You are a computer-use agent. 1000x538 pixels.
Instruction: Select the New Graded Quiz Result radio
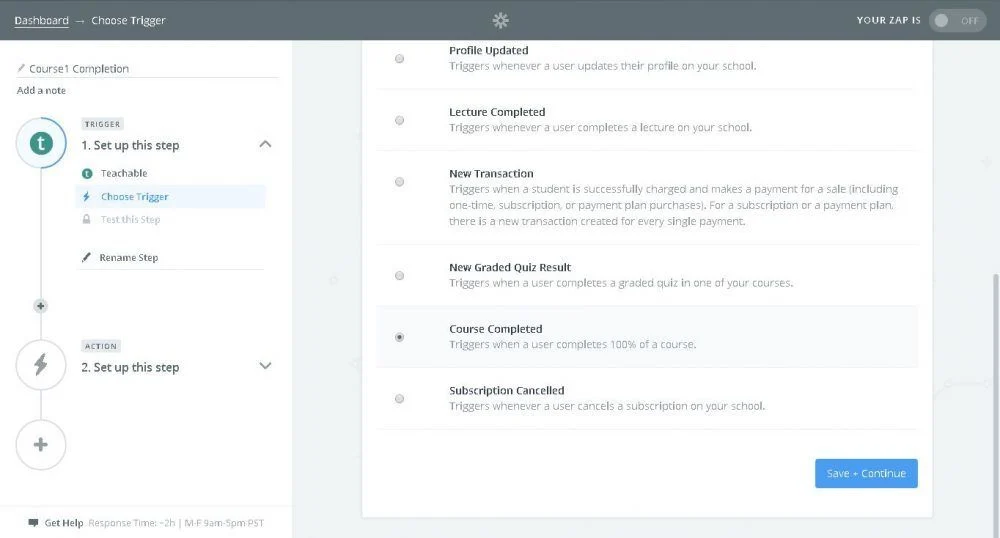400,275
